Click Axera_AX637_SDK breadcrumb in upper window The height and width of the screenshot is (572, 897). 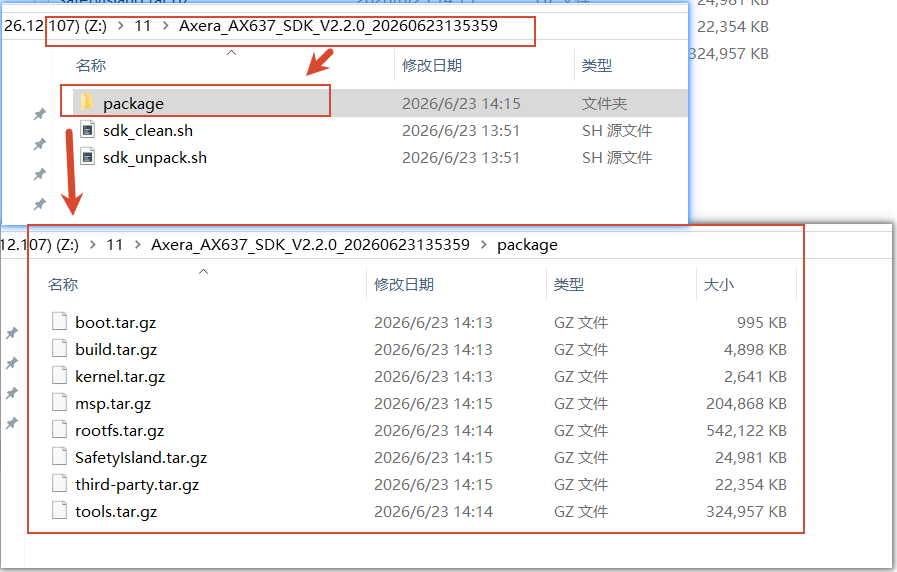pos(338,26)
